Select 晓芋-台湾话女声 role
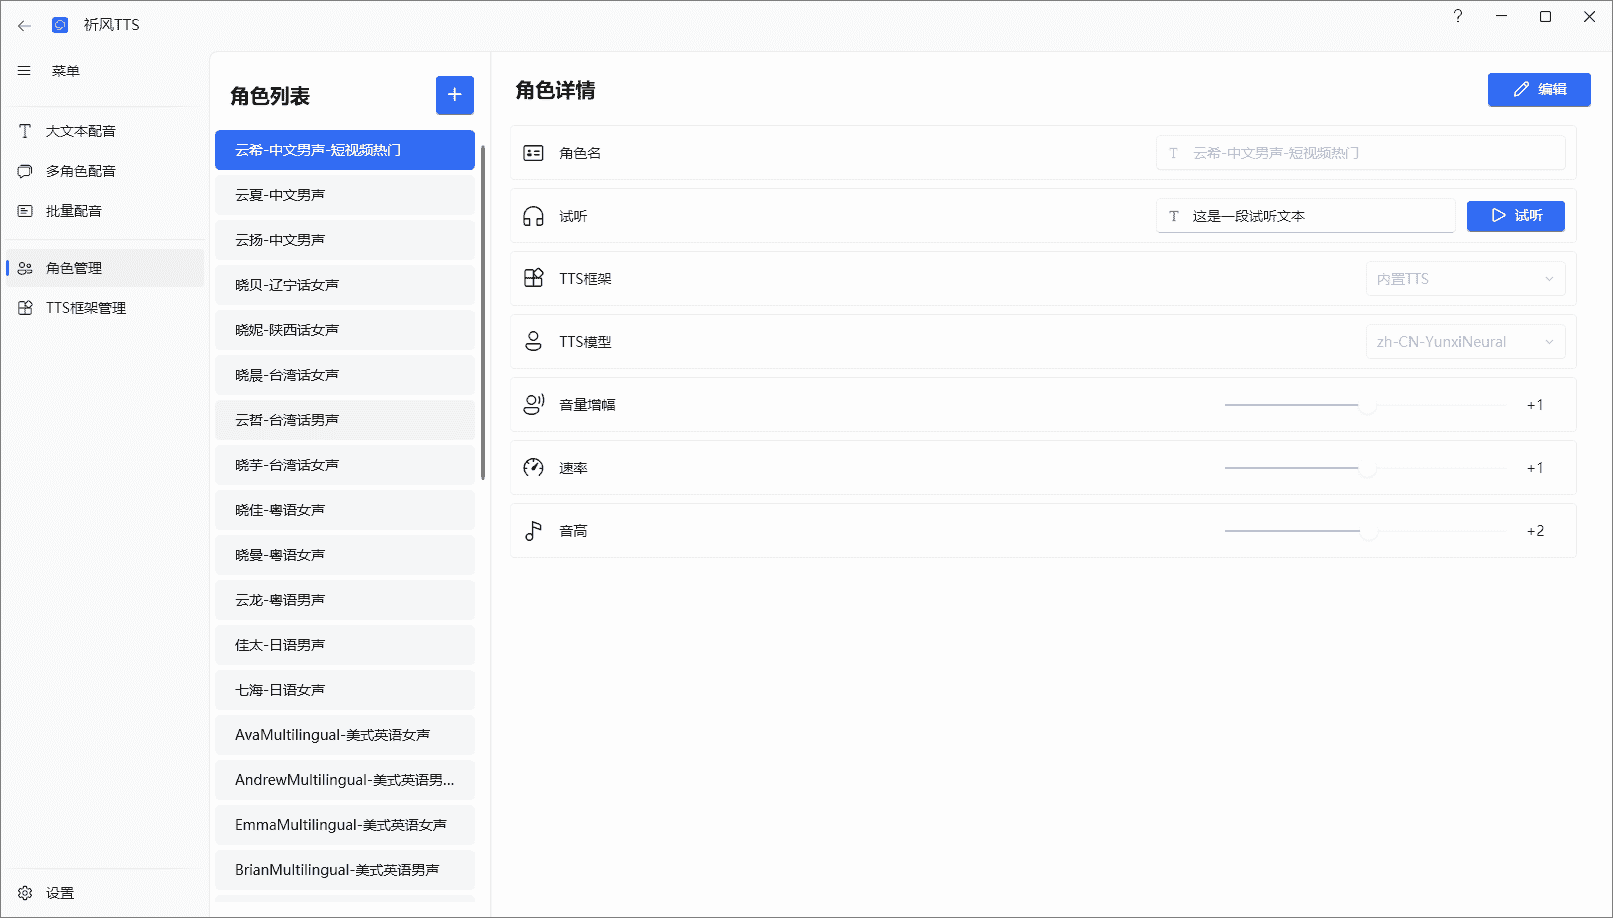 point(345,465)
